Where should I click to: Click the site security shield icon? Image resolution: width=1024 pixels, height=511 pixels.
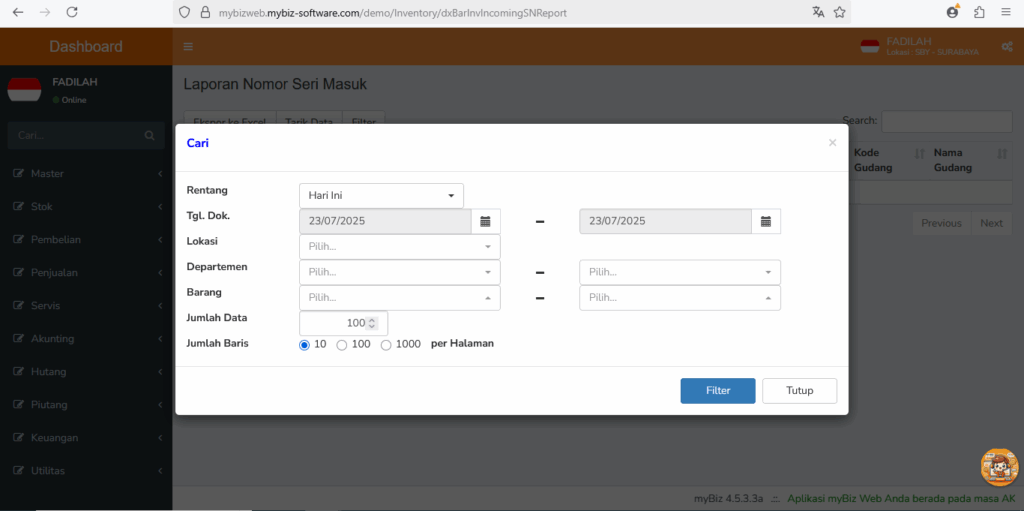tap(184, 12)
